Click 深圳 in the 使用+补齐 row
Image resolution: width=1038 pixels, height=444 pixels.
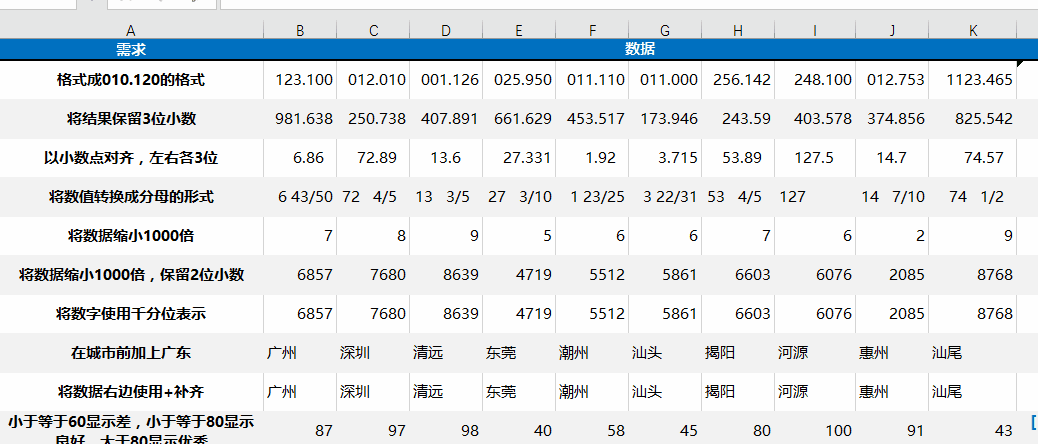(x=373, y=392)
